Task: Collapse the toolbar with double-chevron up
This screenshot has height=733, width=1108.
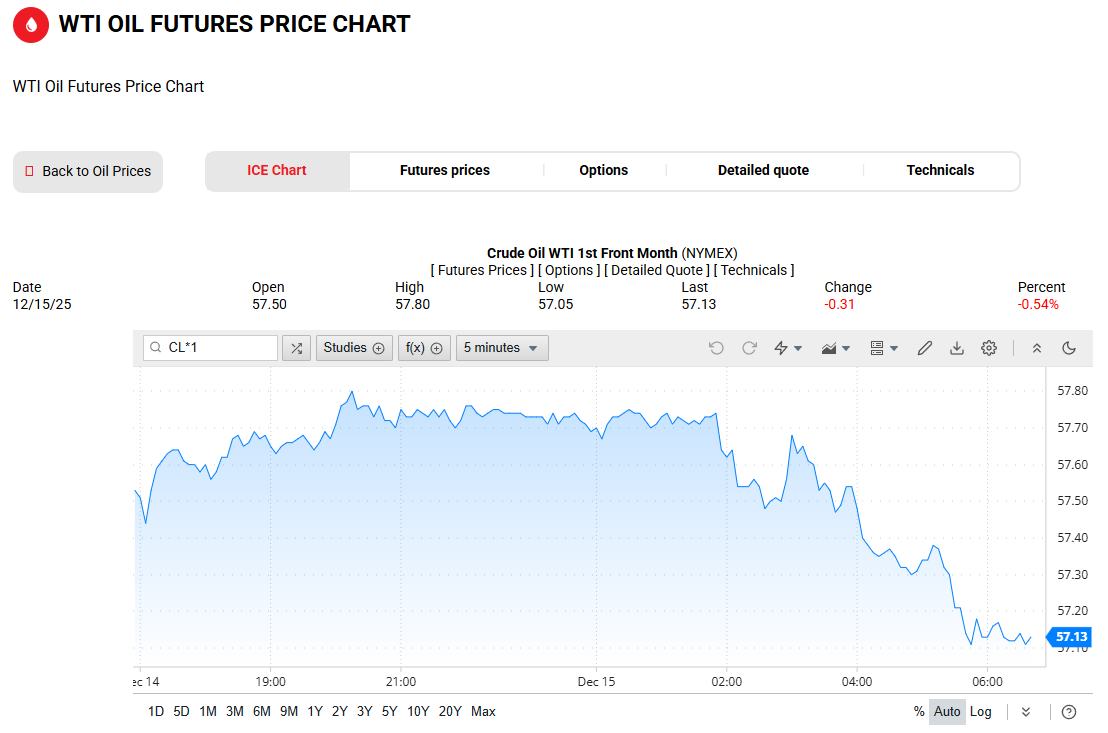Action: click(x=1037, y=348)
